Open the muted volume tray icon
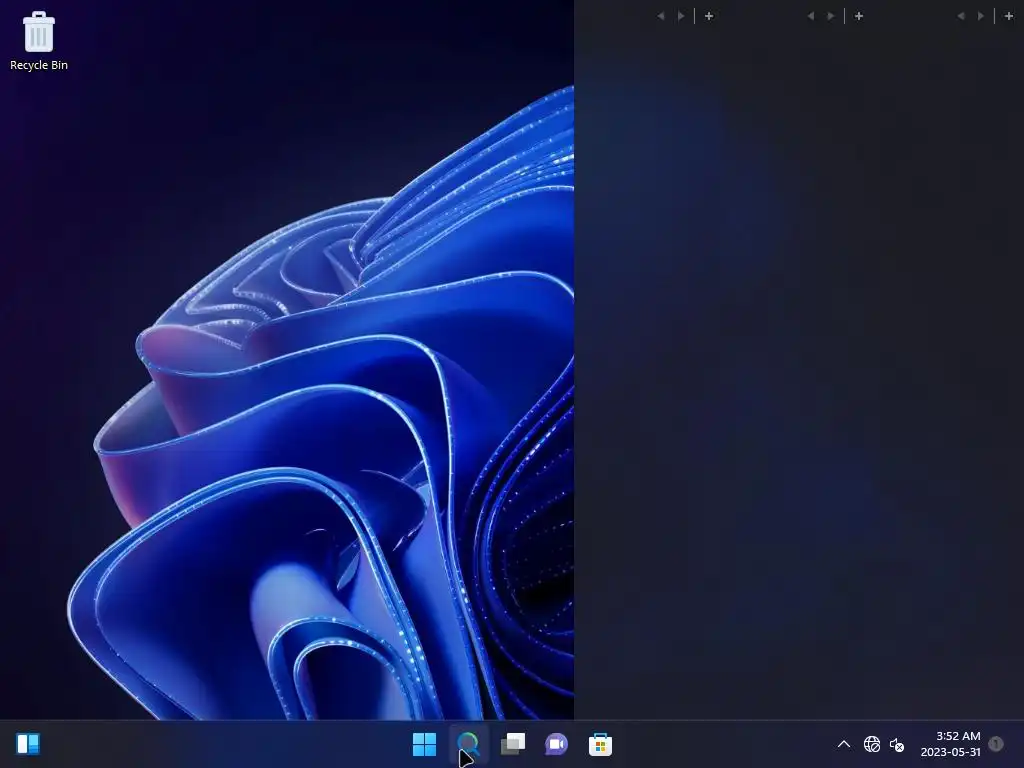Image resolution: width=1024 pixels, height=768 pixels. click(897, 744)
